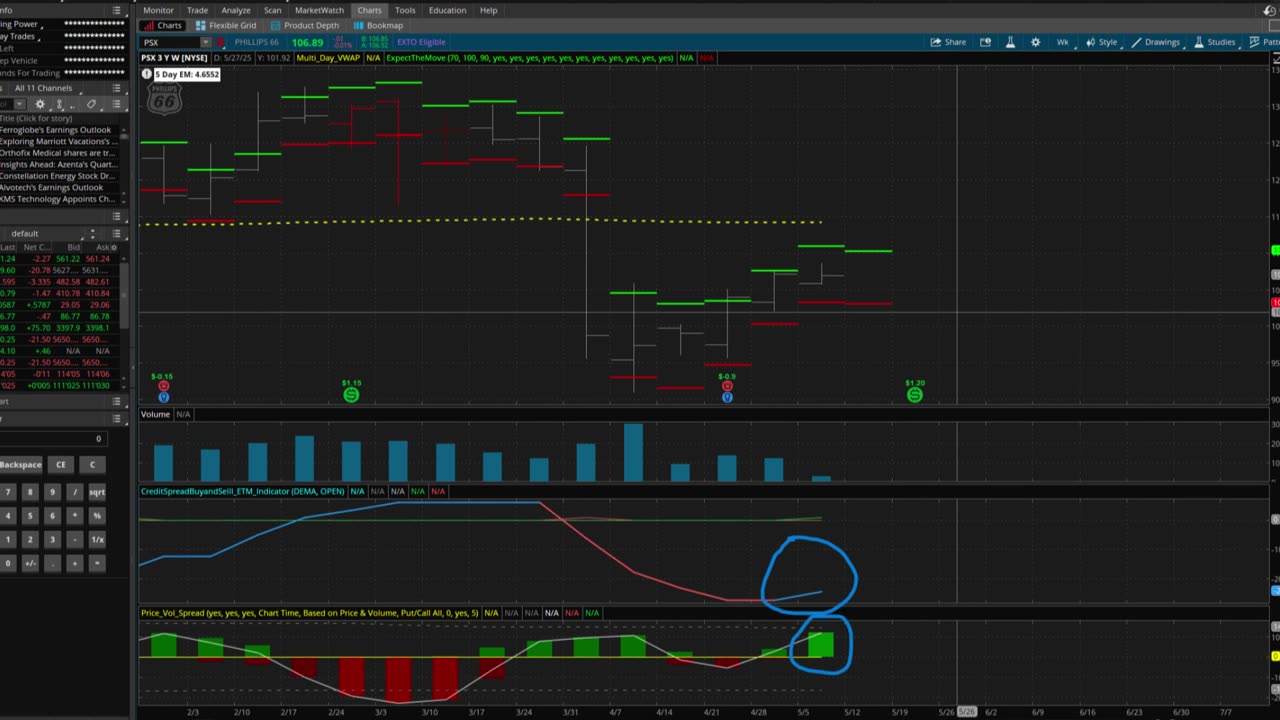The width and height of the screenshot is (1280, 720).
Task: Click the news tag filter icon
Action: coord(91,104)
